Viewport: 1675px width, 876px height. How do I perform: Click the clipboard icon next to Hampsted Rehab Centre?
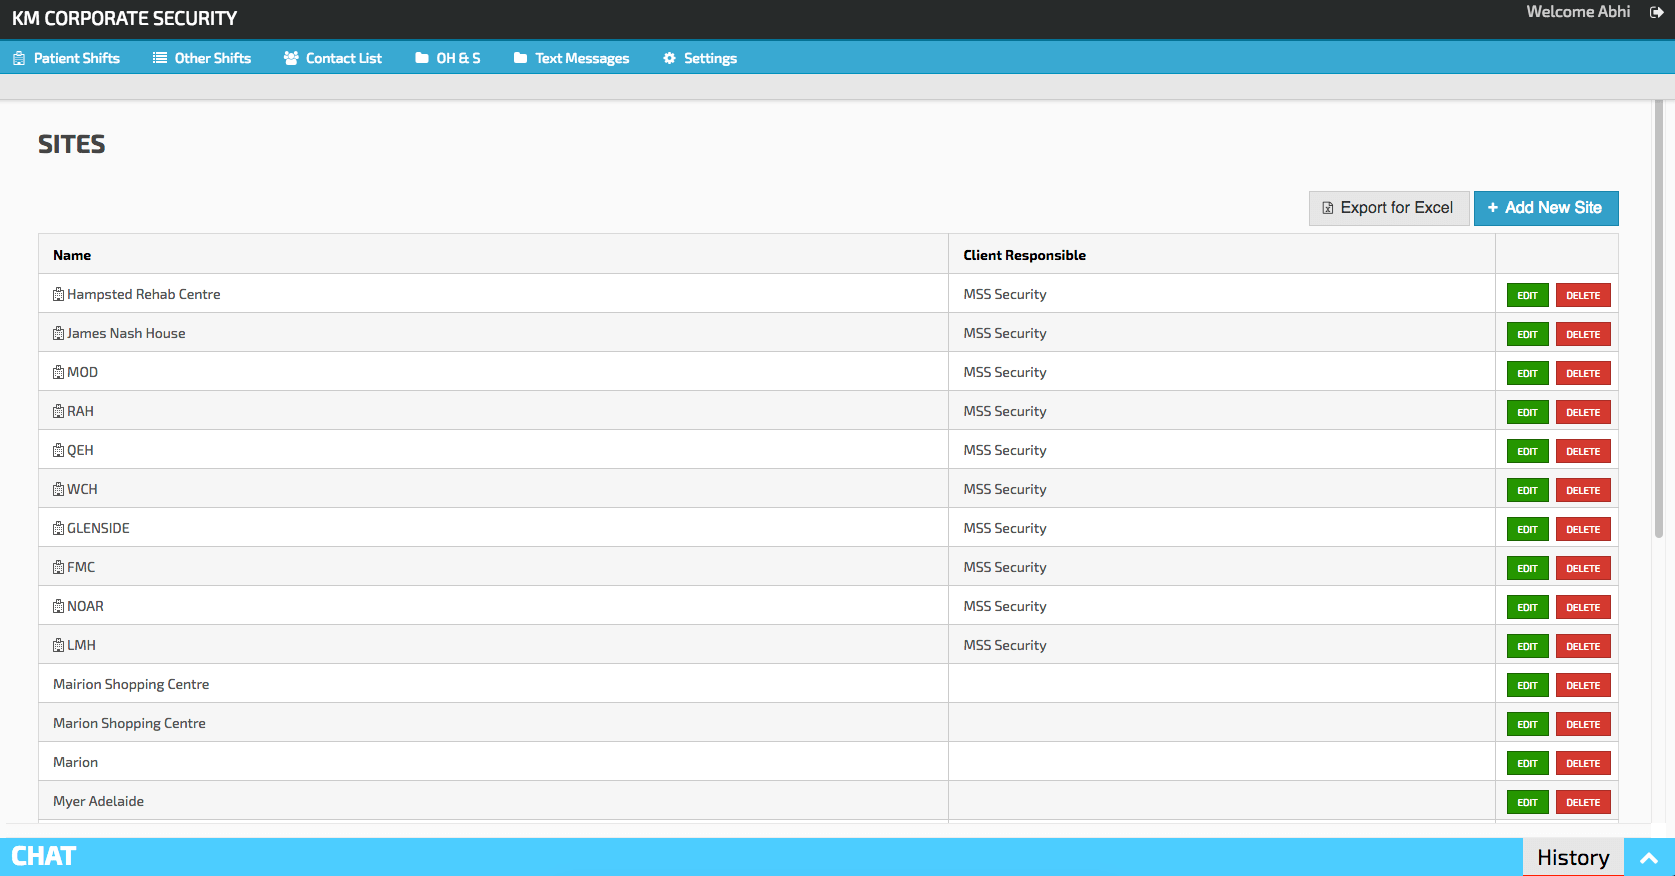click(58, 294)
